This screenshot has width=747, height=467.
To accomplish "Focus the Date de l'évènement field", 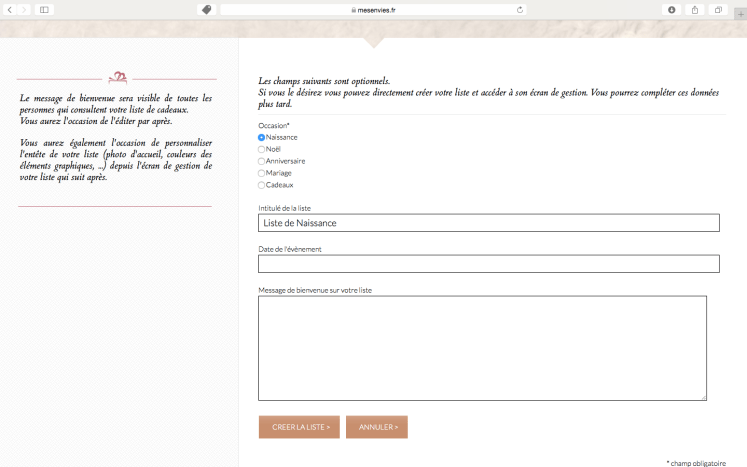I will click(x=488, y=264).
